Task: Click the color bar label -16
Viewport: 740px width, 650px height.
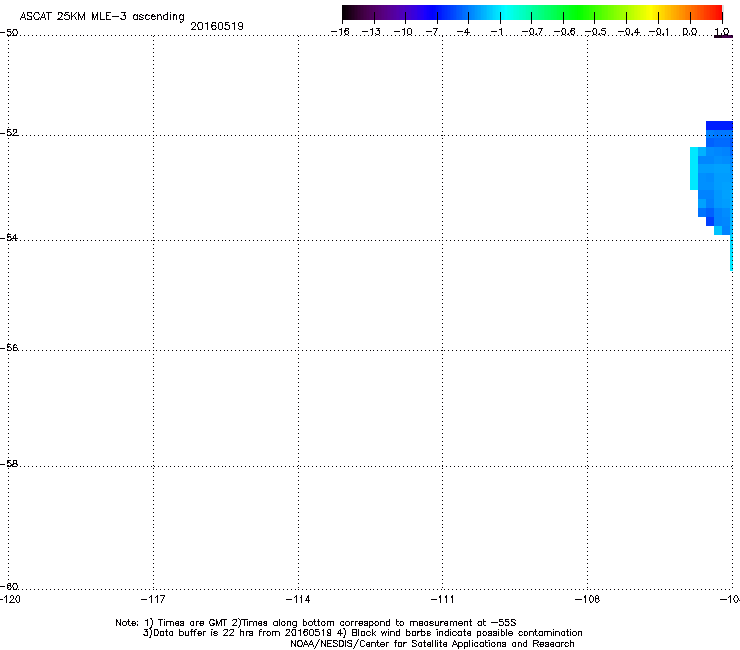Action: [x=340, y=32]
